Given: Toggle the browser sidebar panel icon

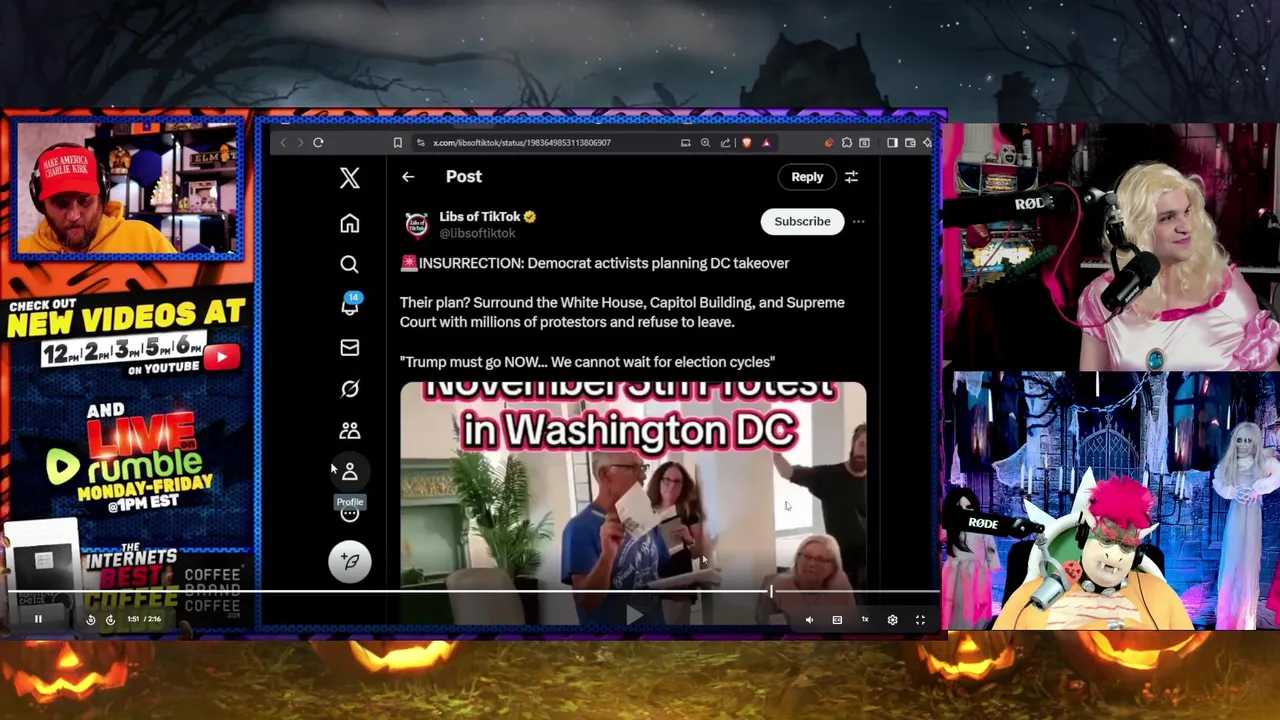Looking at the screenshot, I should pyautogui.click(x=892, y=142).
